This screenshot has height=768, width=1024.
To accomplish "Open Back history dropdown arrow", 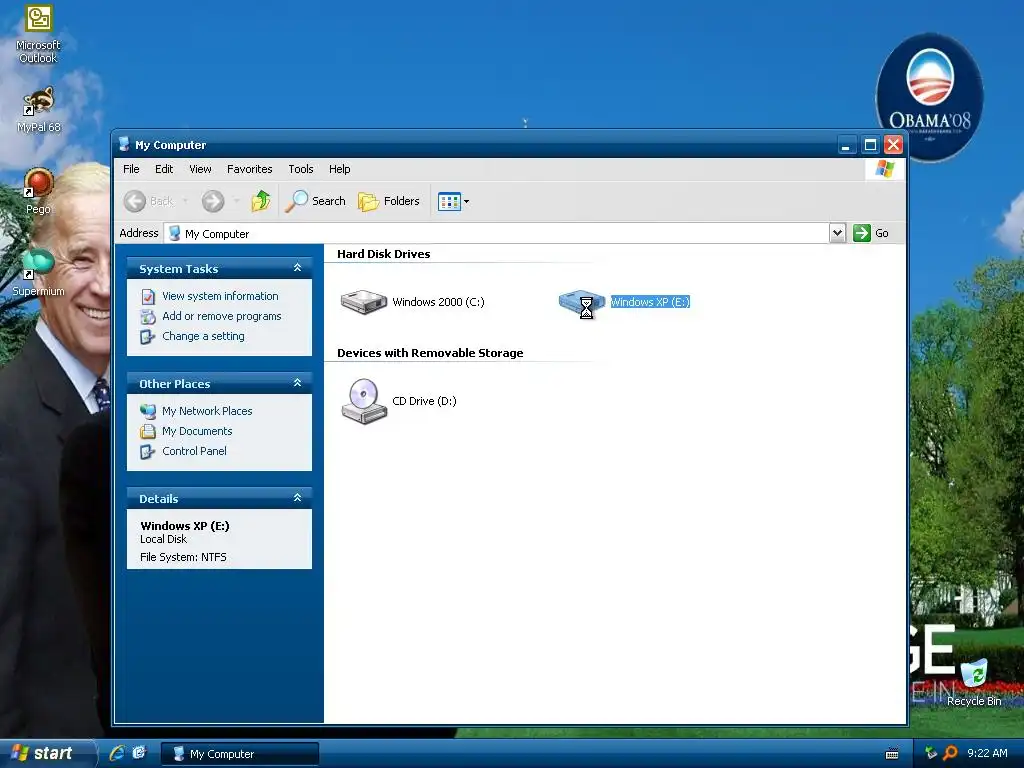I will click(185, 201).
